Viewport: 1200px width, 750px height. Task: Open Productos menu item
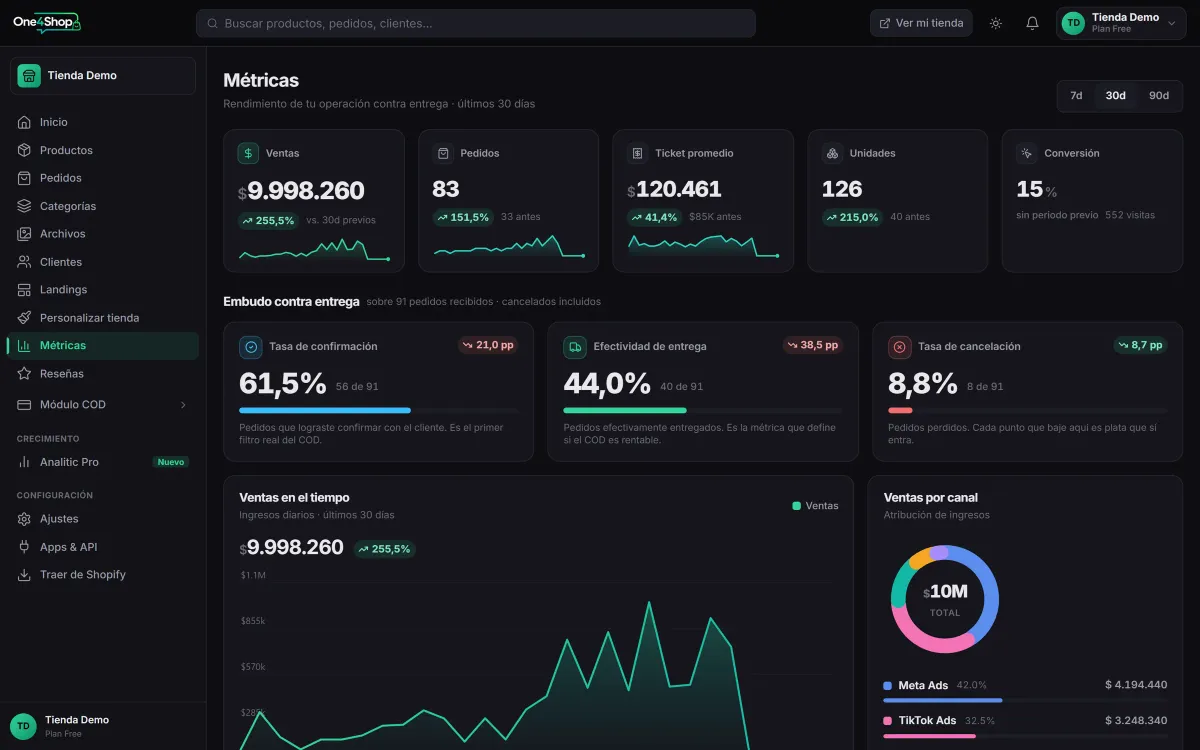103,150
